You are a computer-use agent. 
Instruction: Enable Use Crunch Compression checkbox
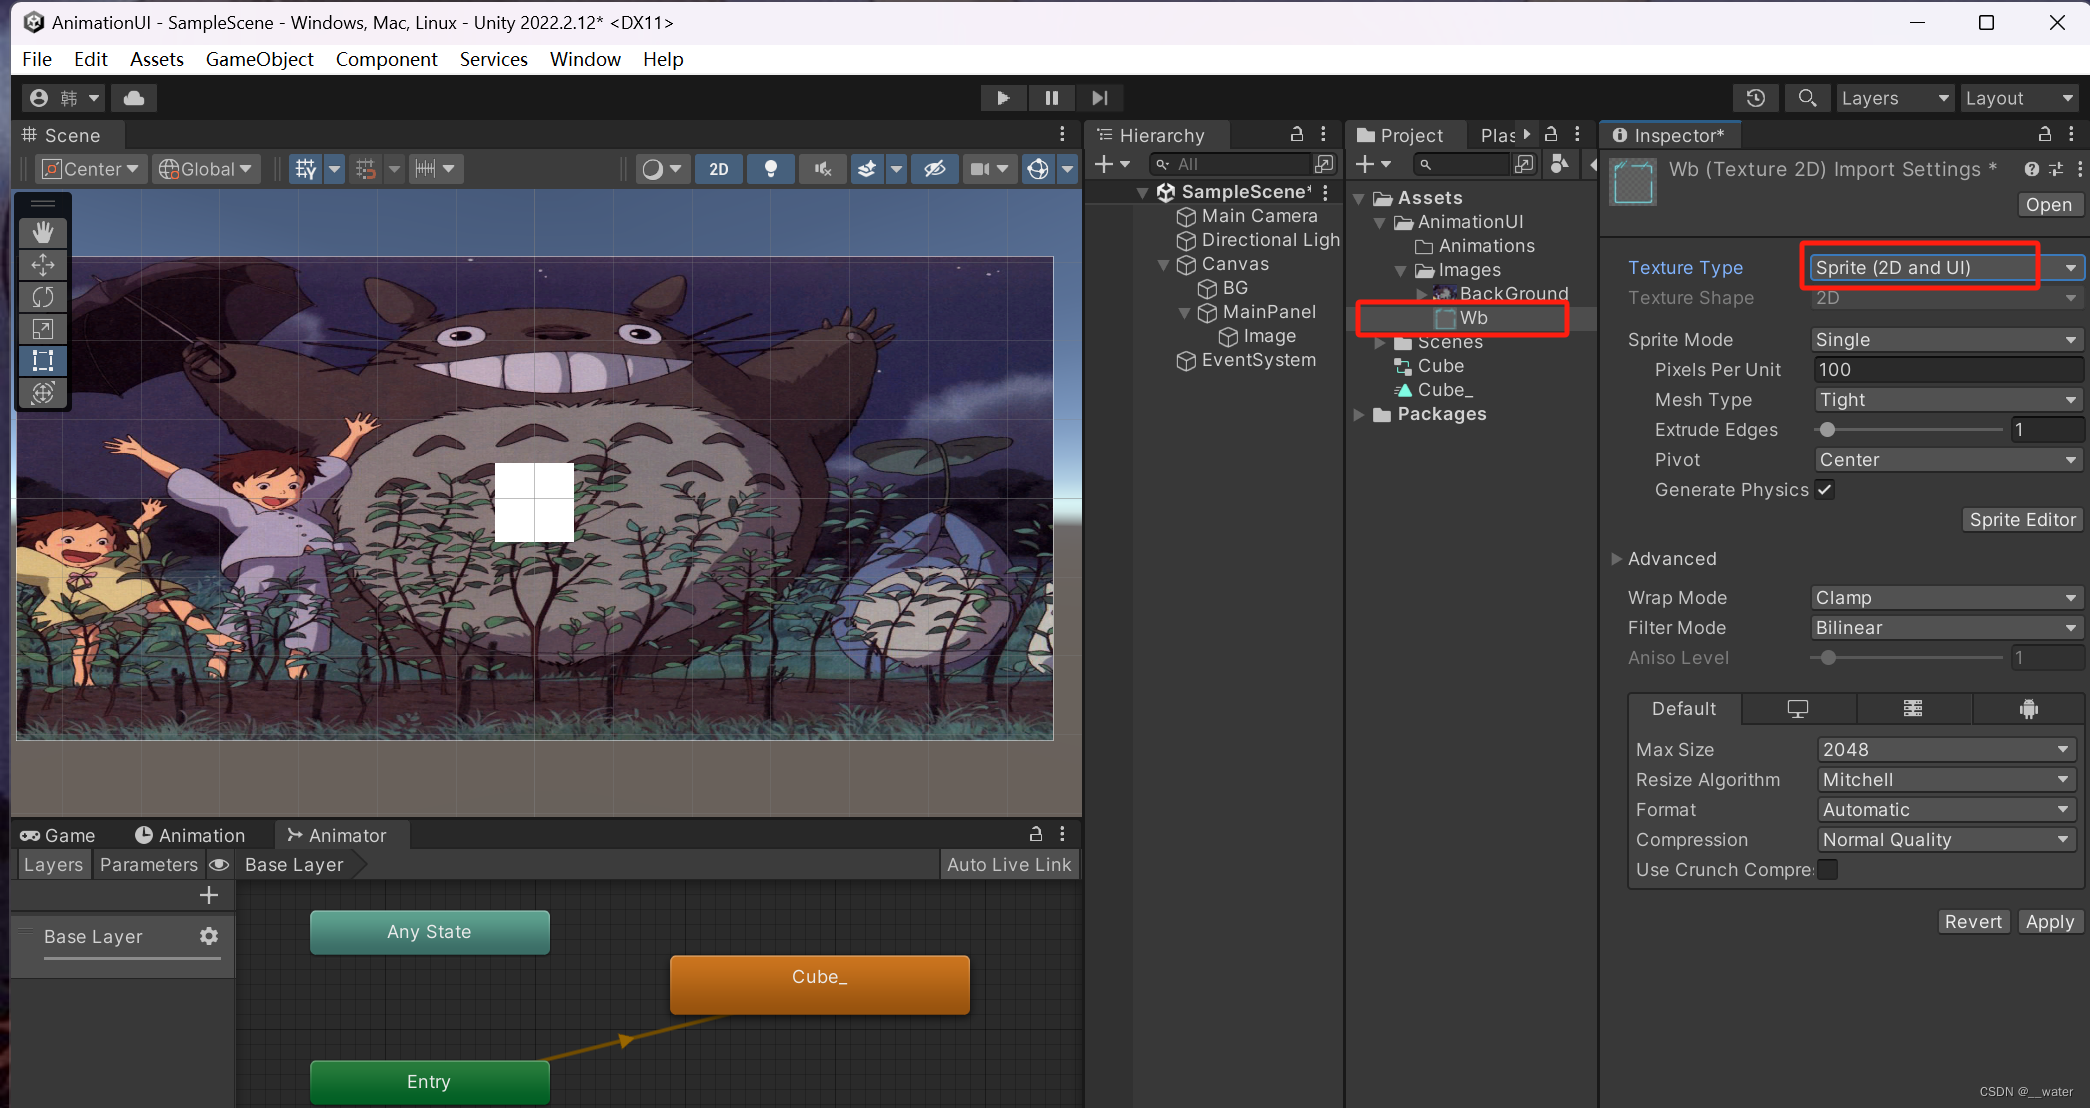coord(1827,870)
